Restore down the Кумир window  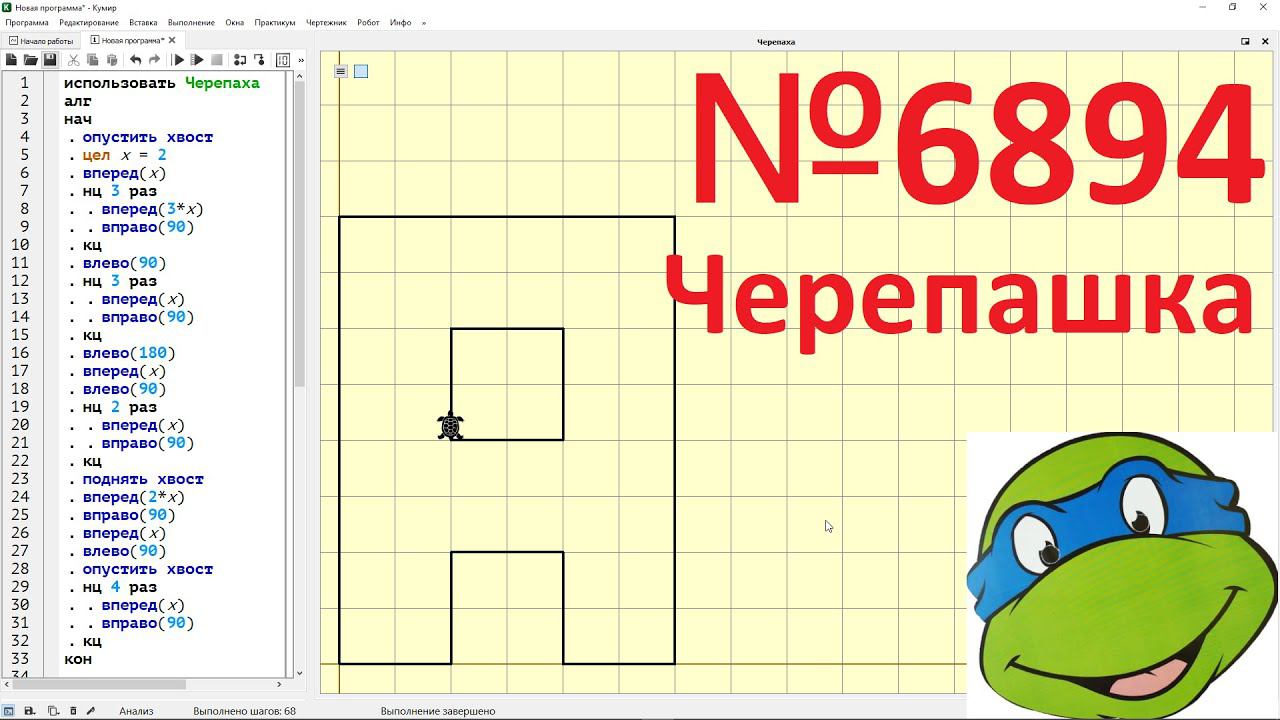[1233, 7]
